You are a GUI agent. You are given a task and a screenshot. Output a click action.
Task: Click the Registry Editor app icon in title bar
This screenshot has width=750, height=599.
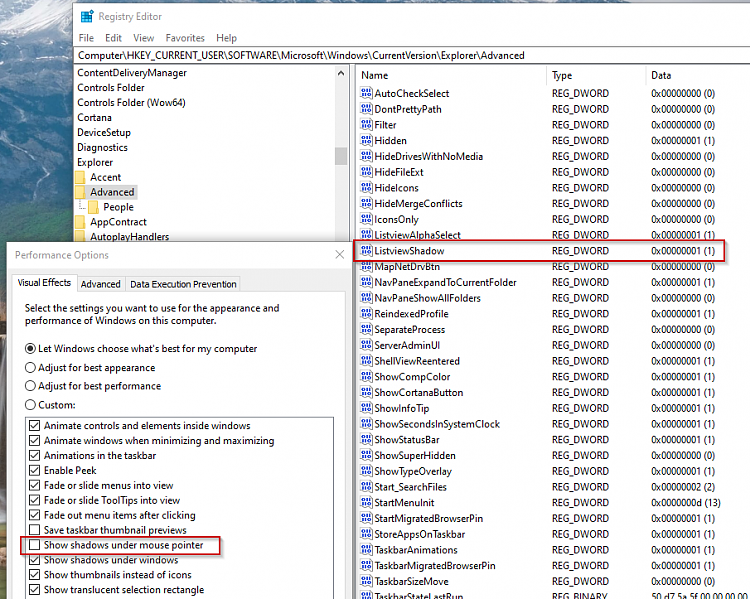[87, 16]
